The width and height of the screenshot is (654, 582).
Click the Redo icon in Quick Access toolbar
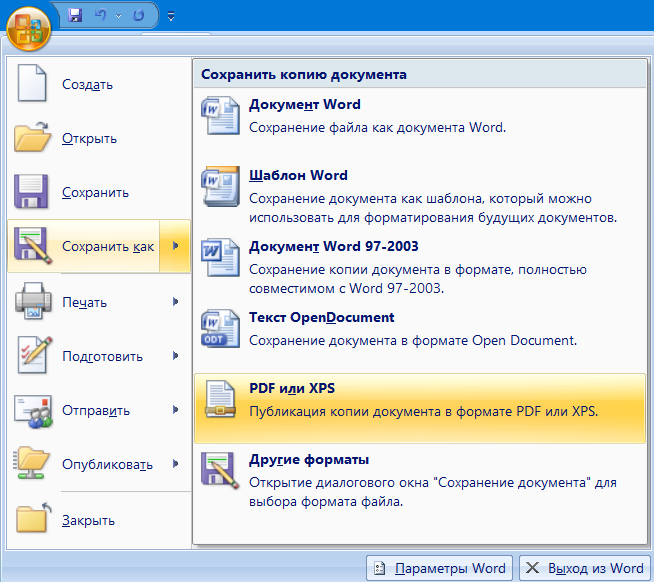pos(138,15)
